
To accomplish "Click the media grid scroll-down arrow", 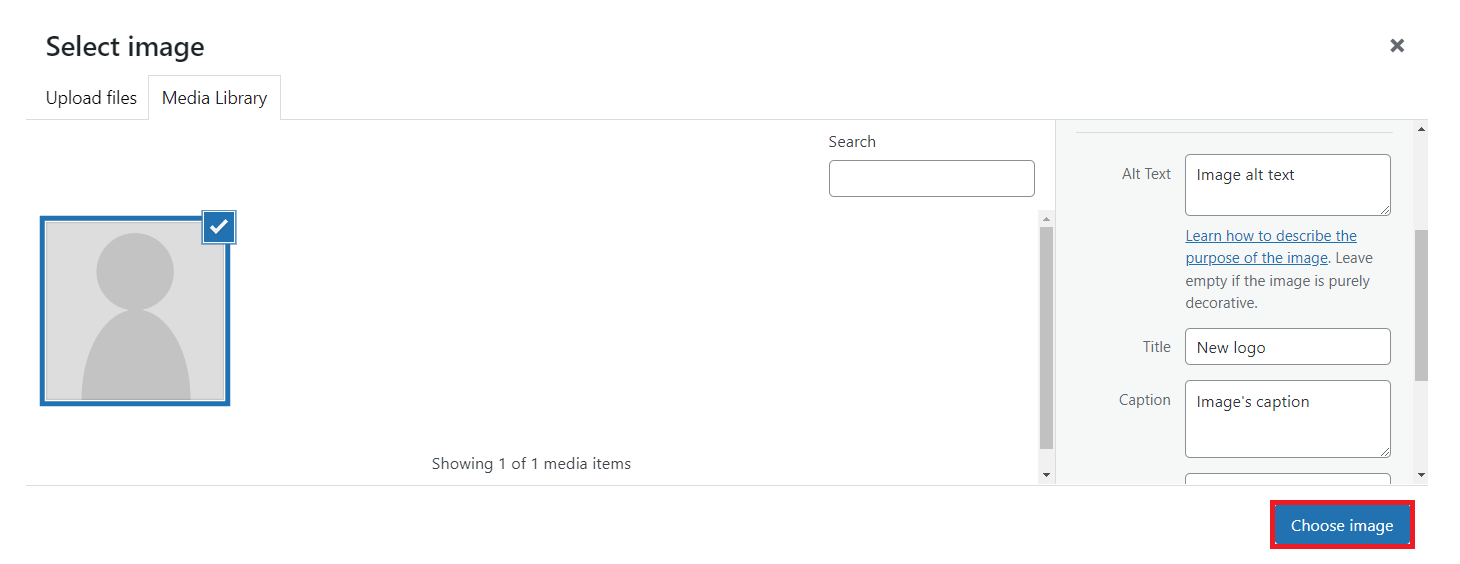I will [1047, 475].
